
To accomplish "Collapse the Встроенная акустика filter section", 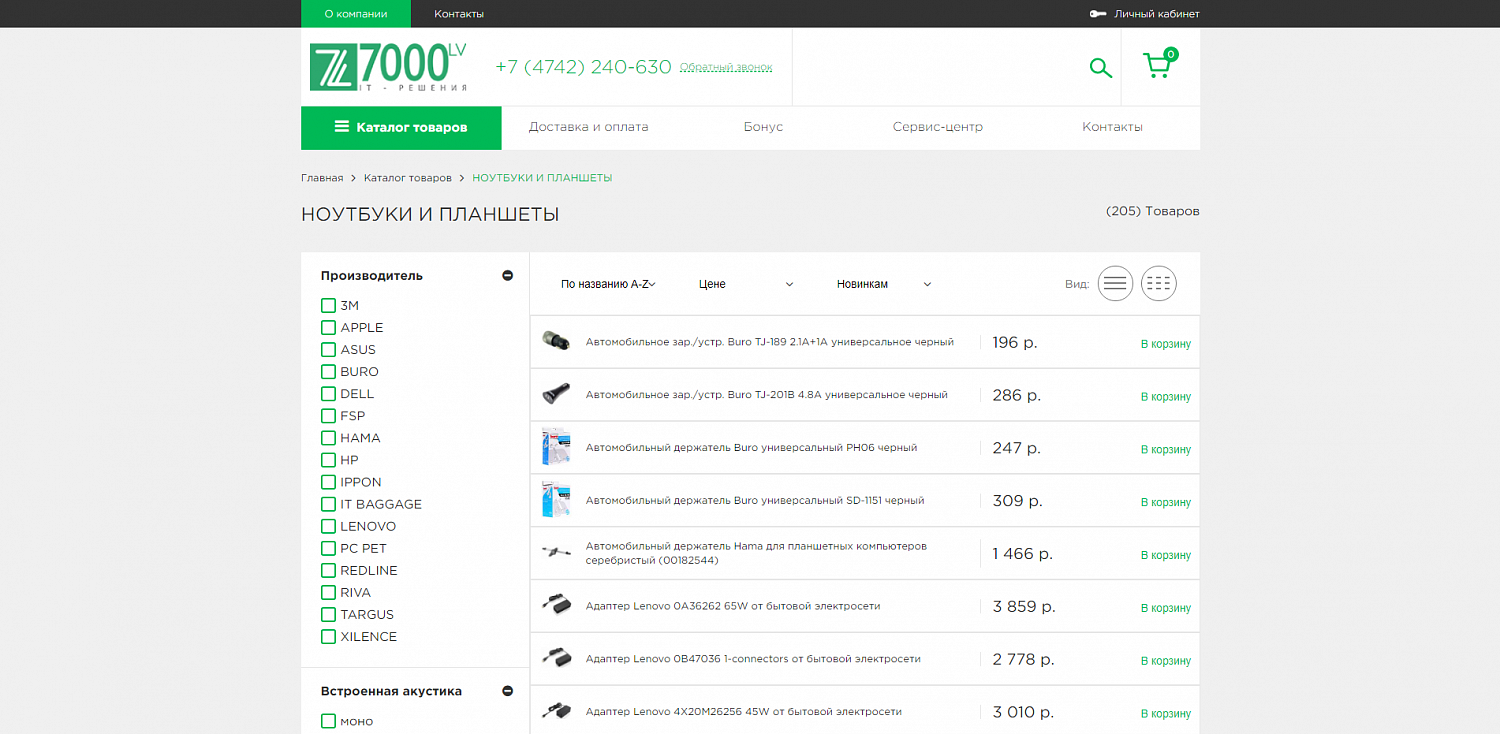I will click(x=507, y=691).
